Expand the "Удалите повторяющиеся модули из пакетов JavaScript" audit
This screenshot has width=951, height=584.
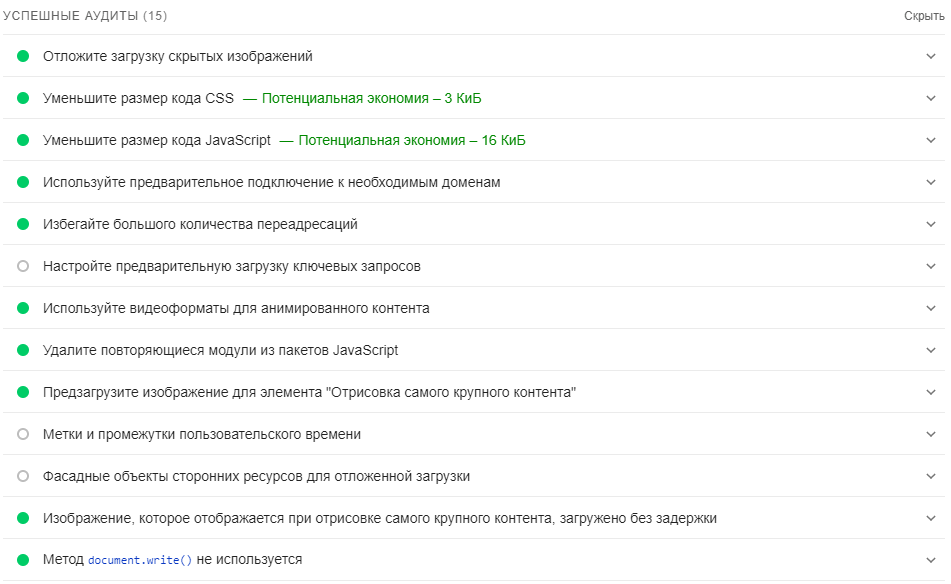(933, 350)
